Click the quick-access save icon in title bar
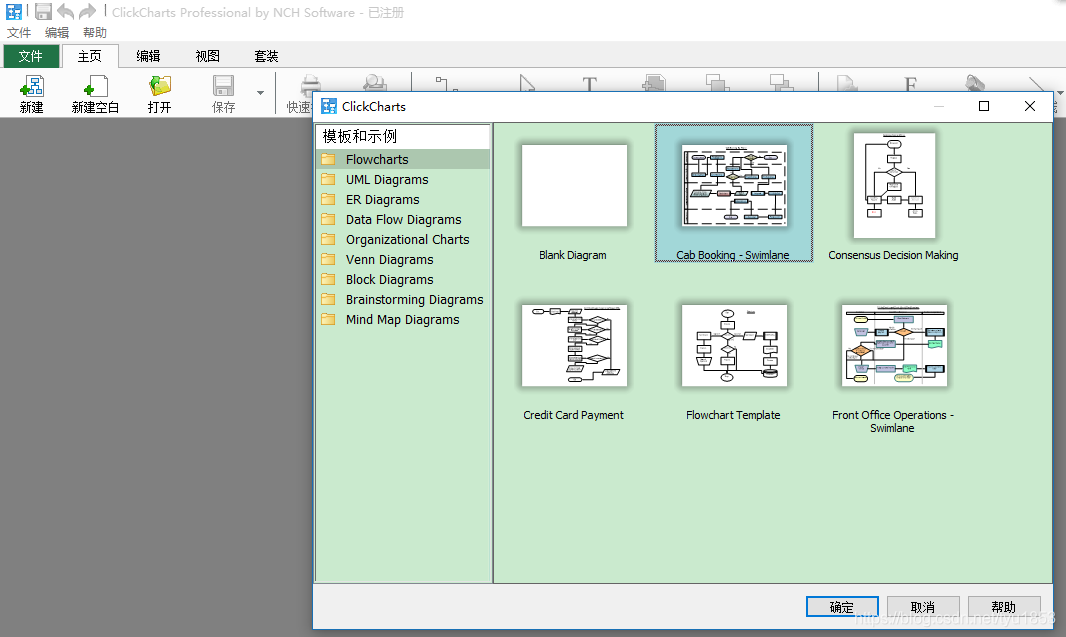The width and height of the screenshot is (1066, 637). pos(44,12)
